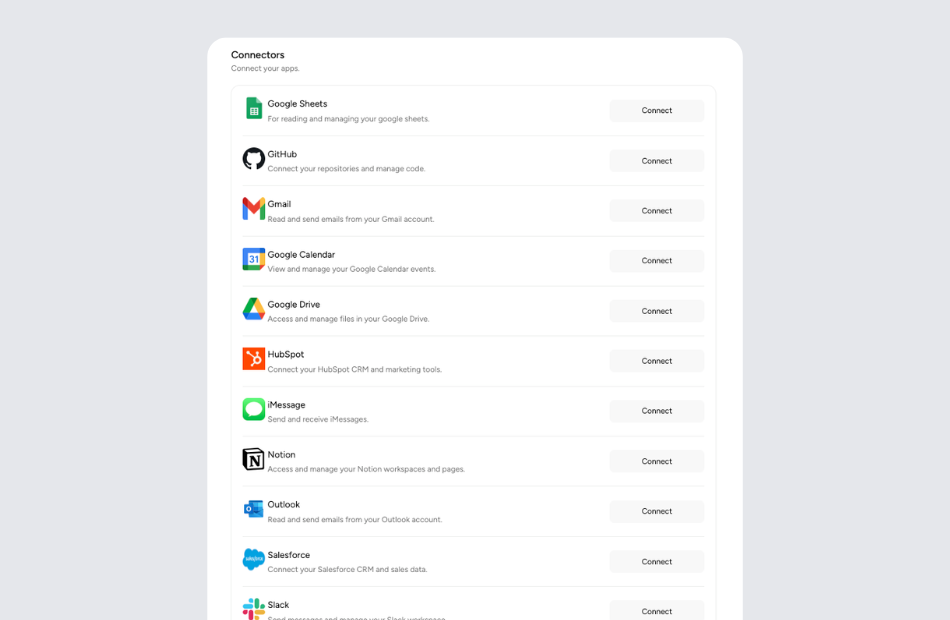
Task: Select the Gmail icon
Action: pos(253,209)
